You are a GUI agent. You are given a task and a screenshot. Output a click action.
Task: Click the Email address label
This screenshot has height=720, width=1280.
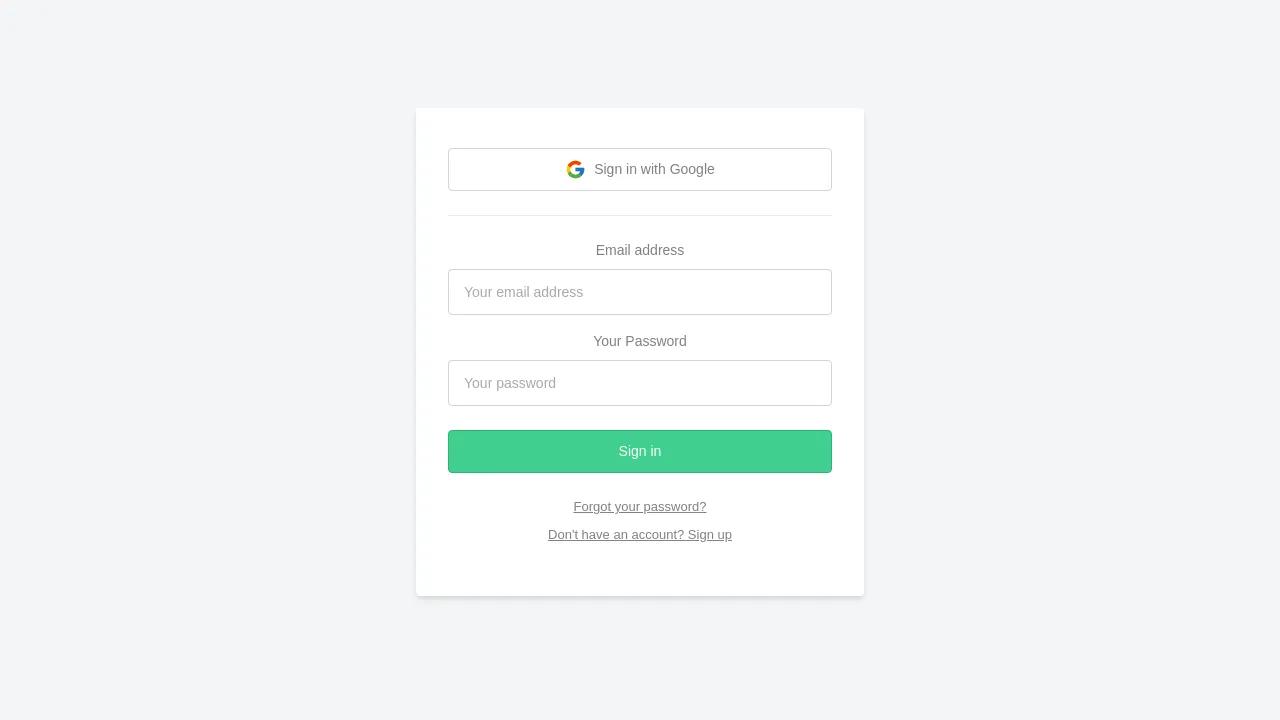click(x=640, y=250)
